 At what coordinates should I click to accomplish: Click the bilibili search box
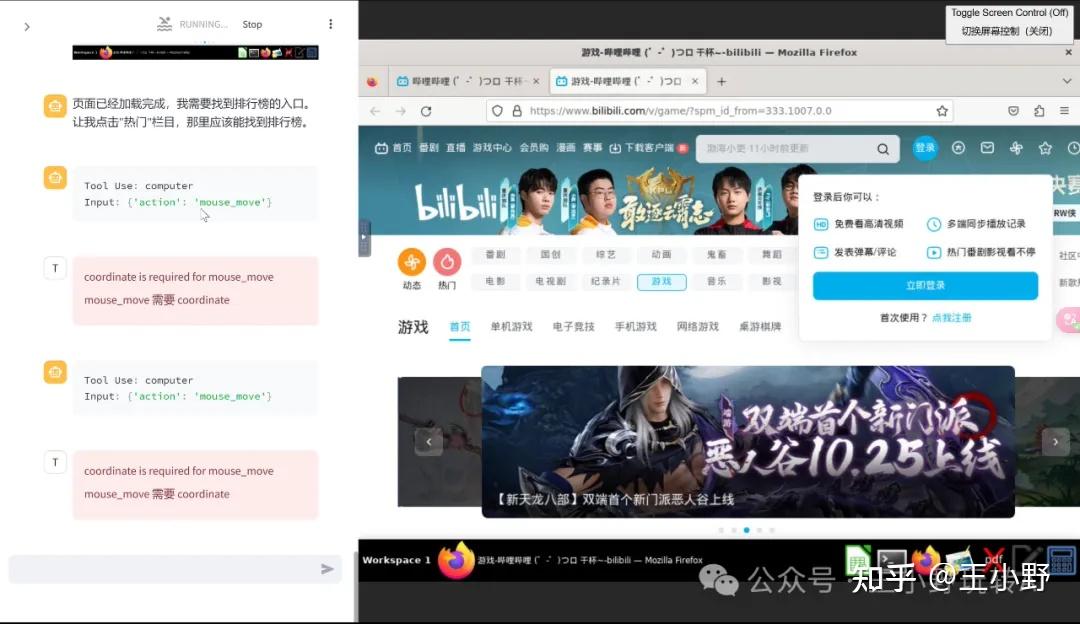tap(785, 149)
